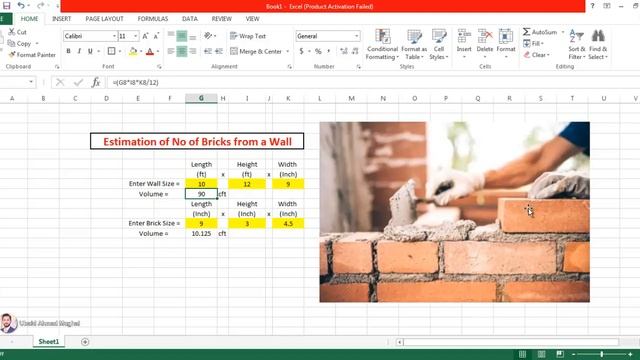Activate Format Painter

pyautogui.click(x=32, y=55)
